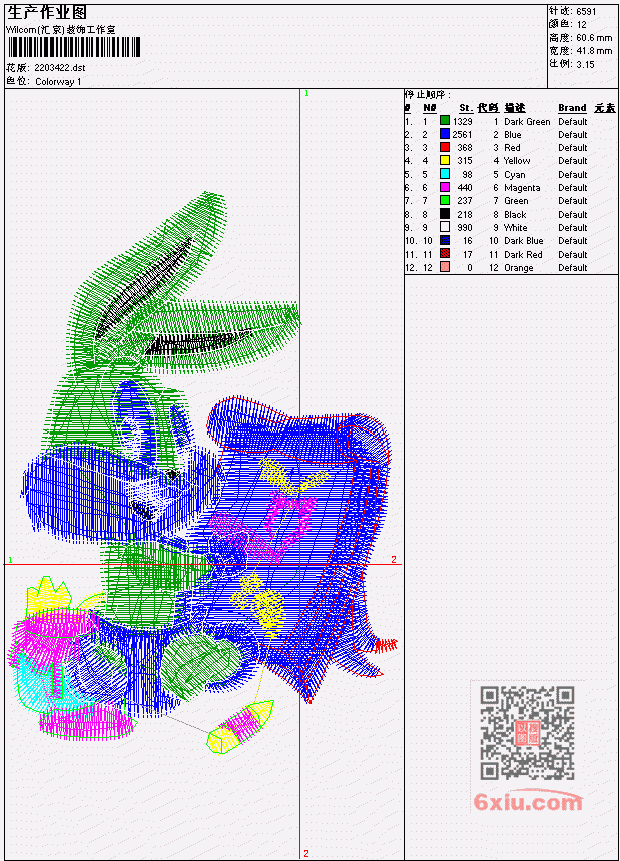Select the bright Green swatch in row 7
The width and height of the screenshot is (620, 861).
(445, 200)
